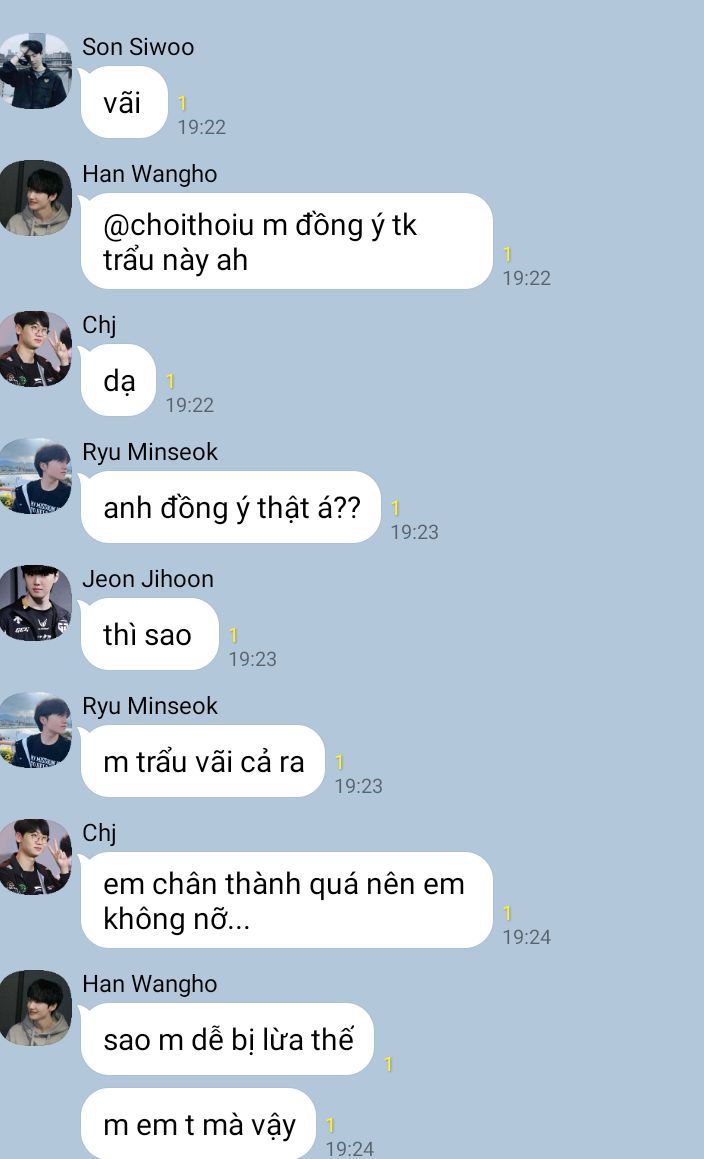
Task: Open Jeon Jihoon's profile picture
Action: click(35, 603)
